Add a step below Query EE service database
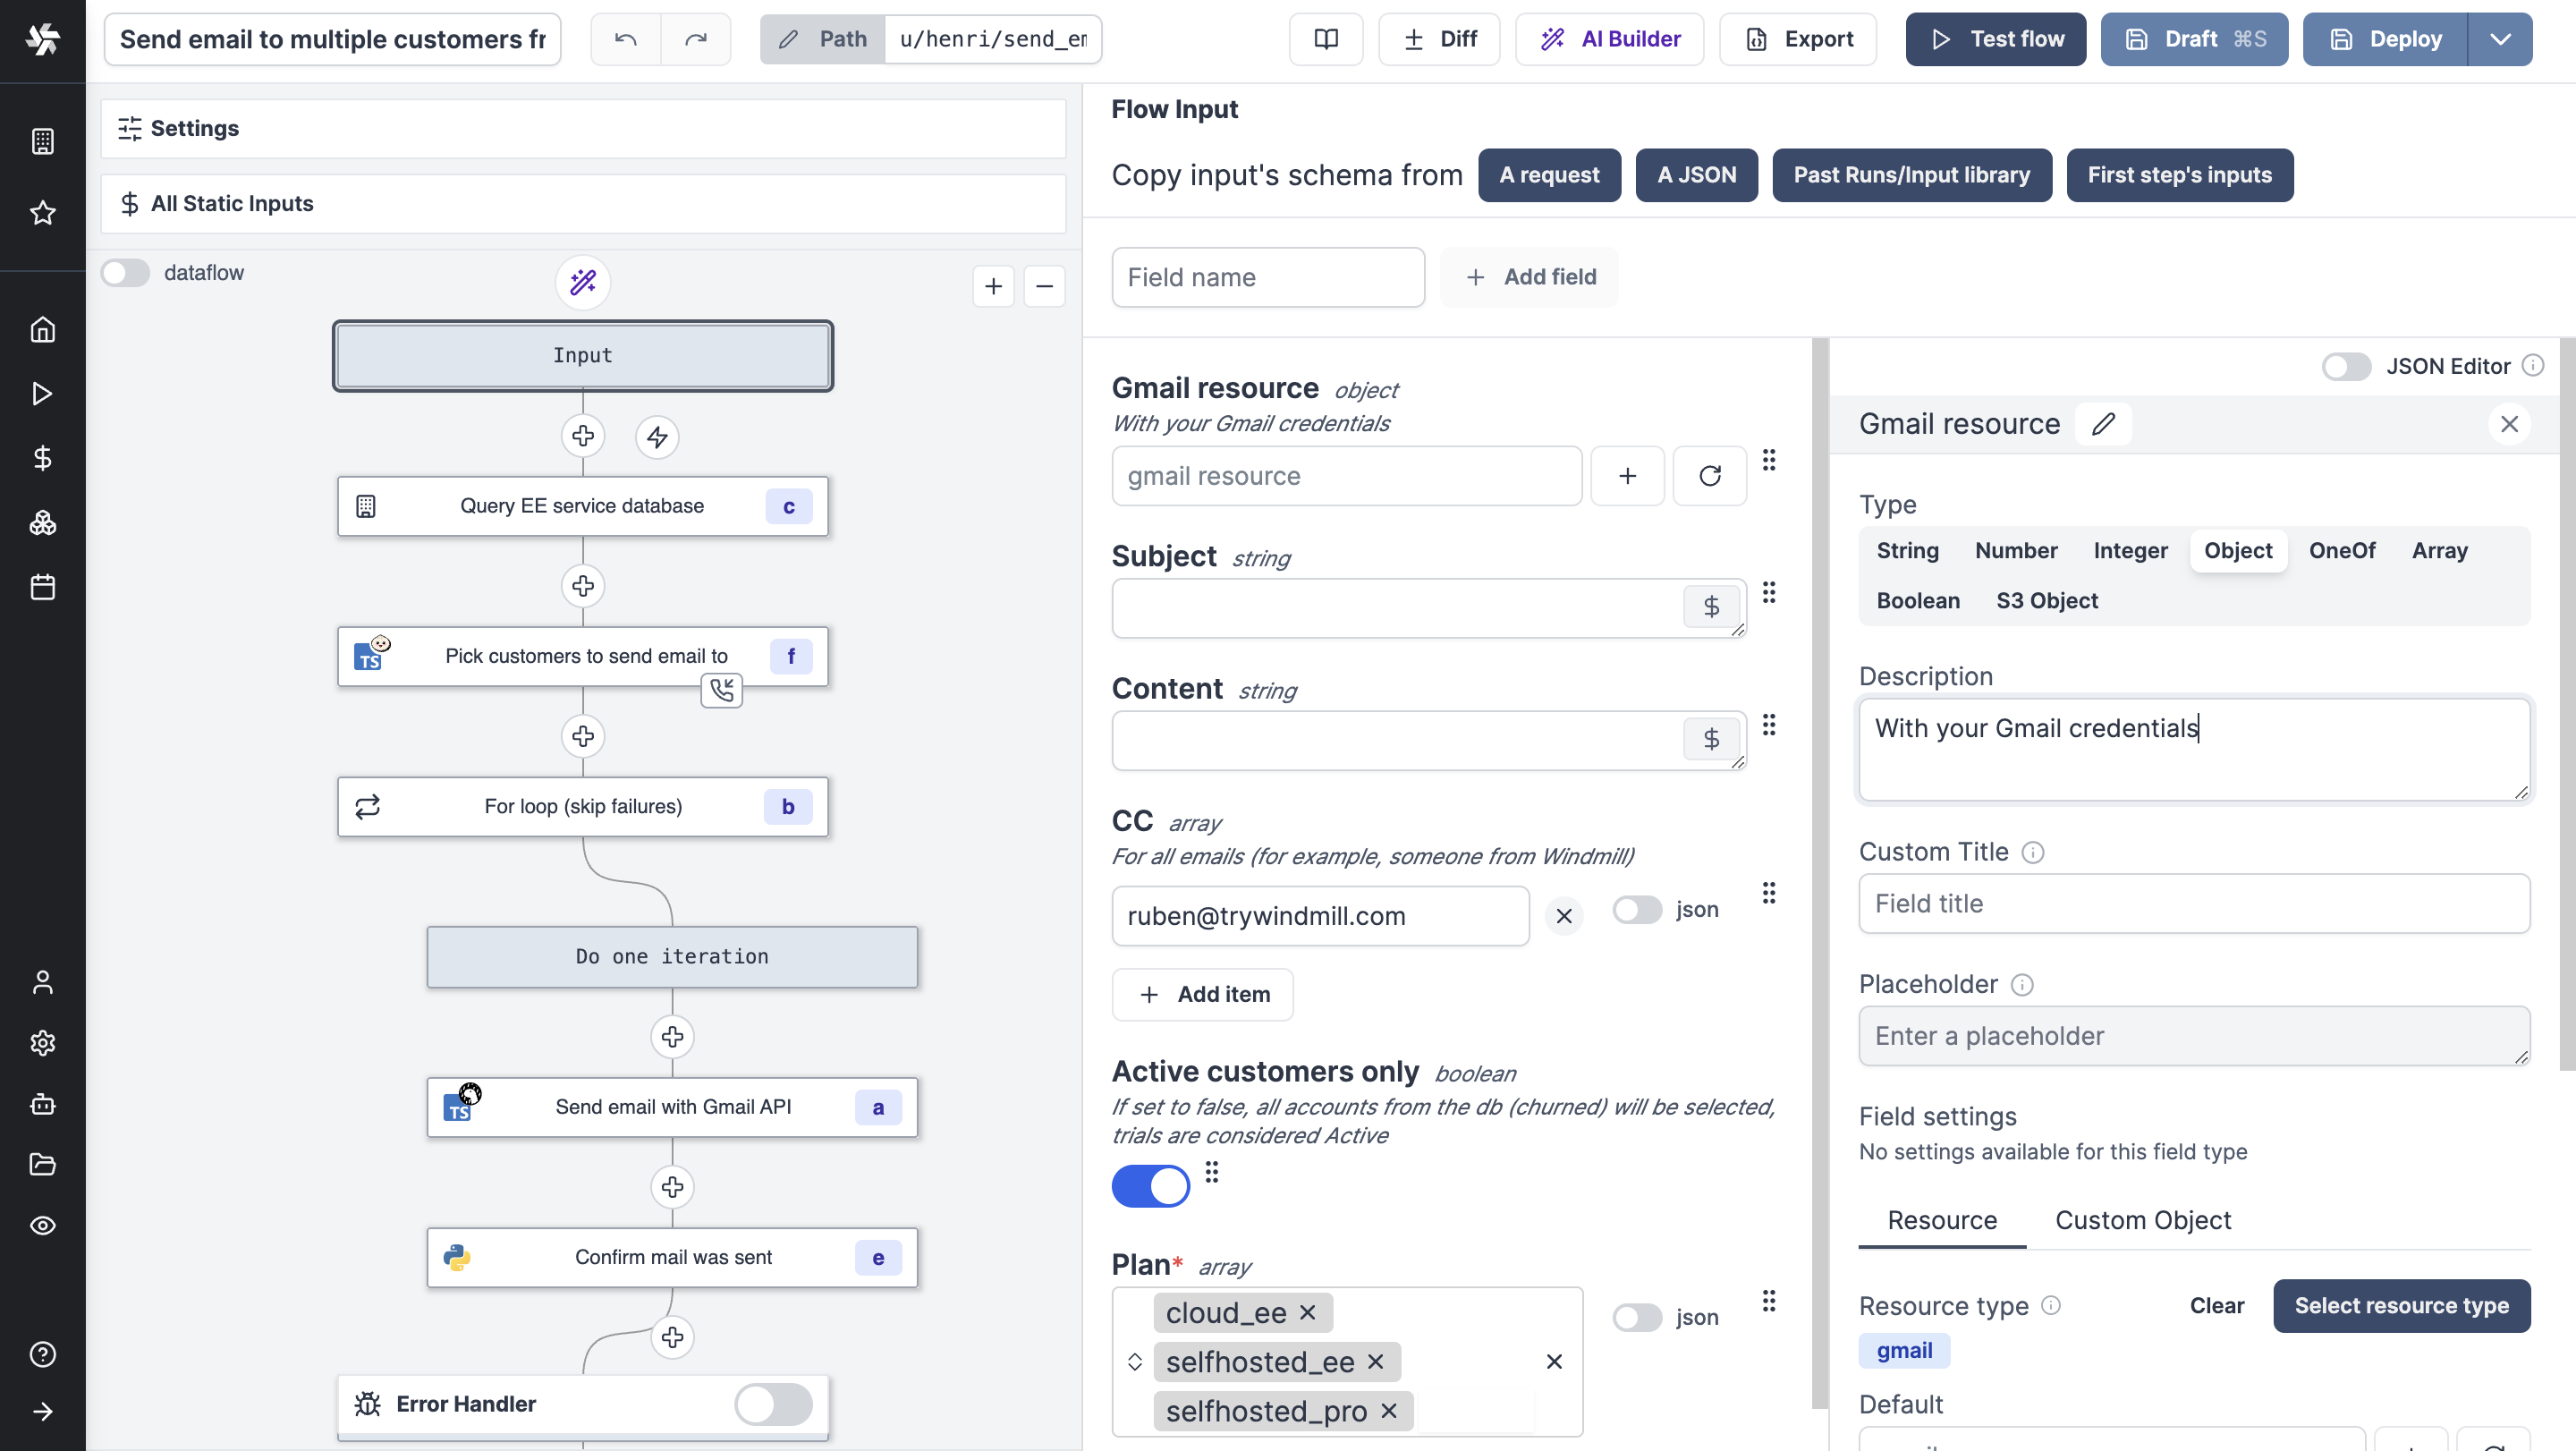The height and width of the screenshot is (1451, 2576). [x=583, y=586]
